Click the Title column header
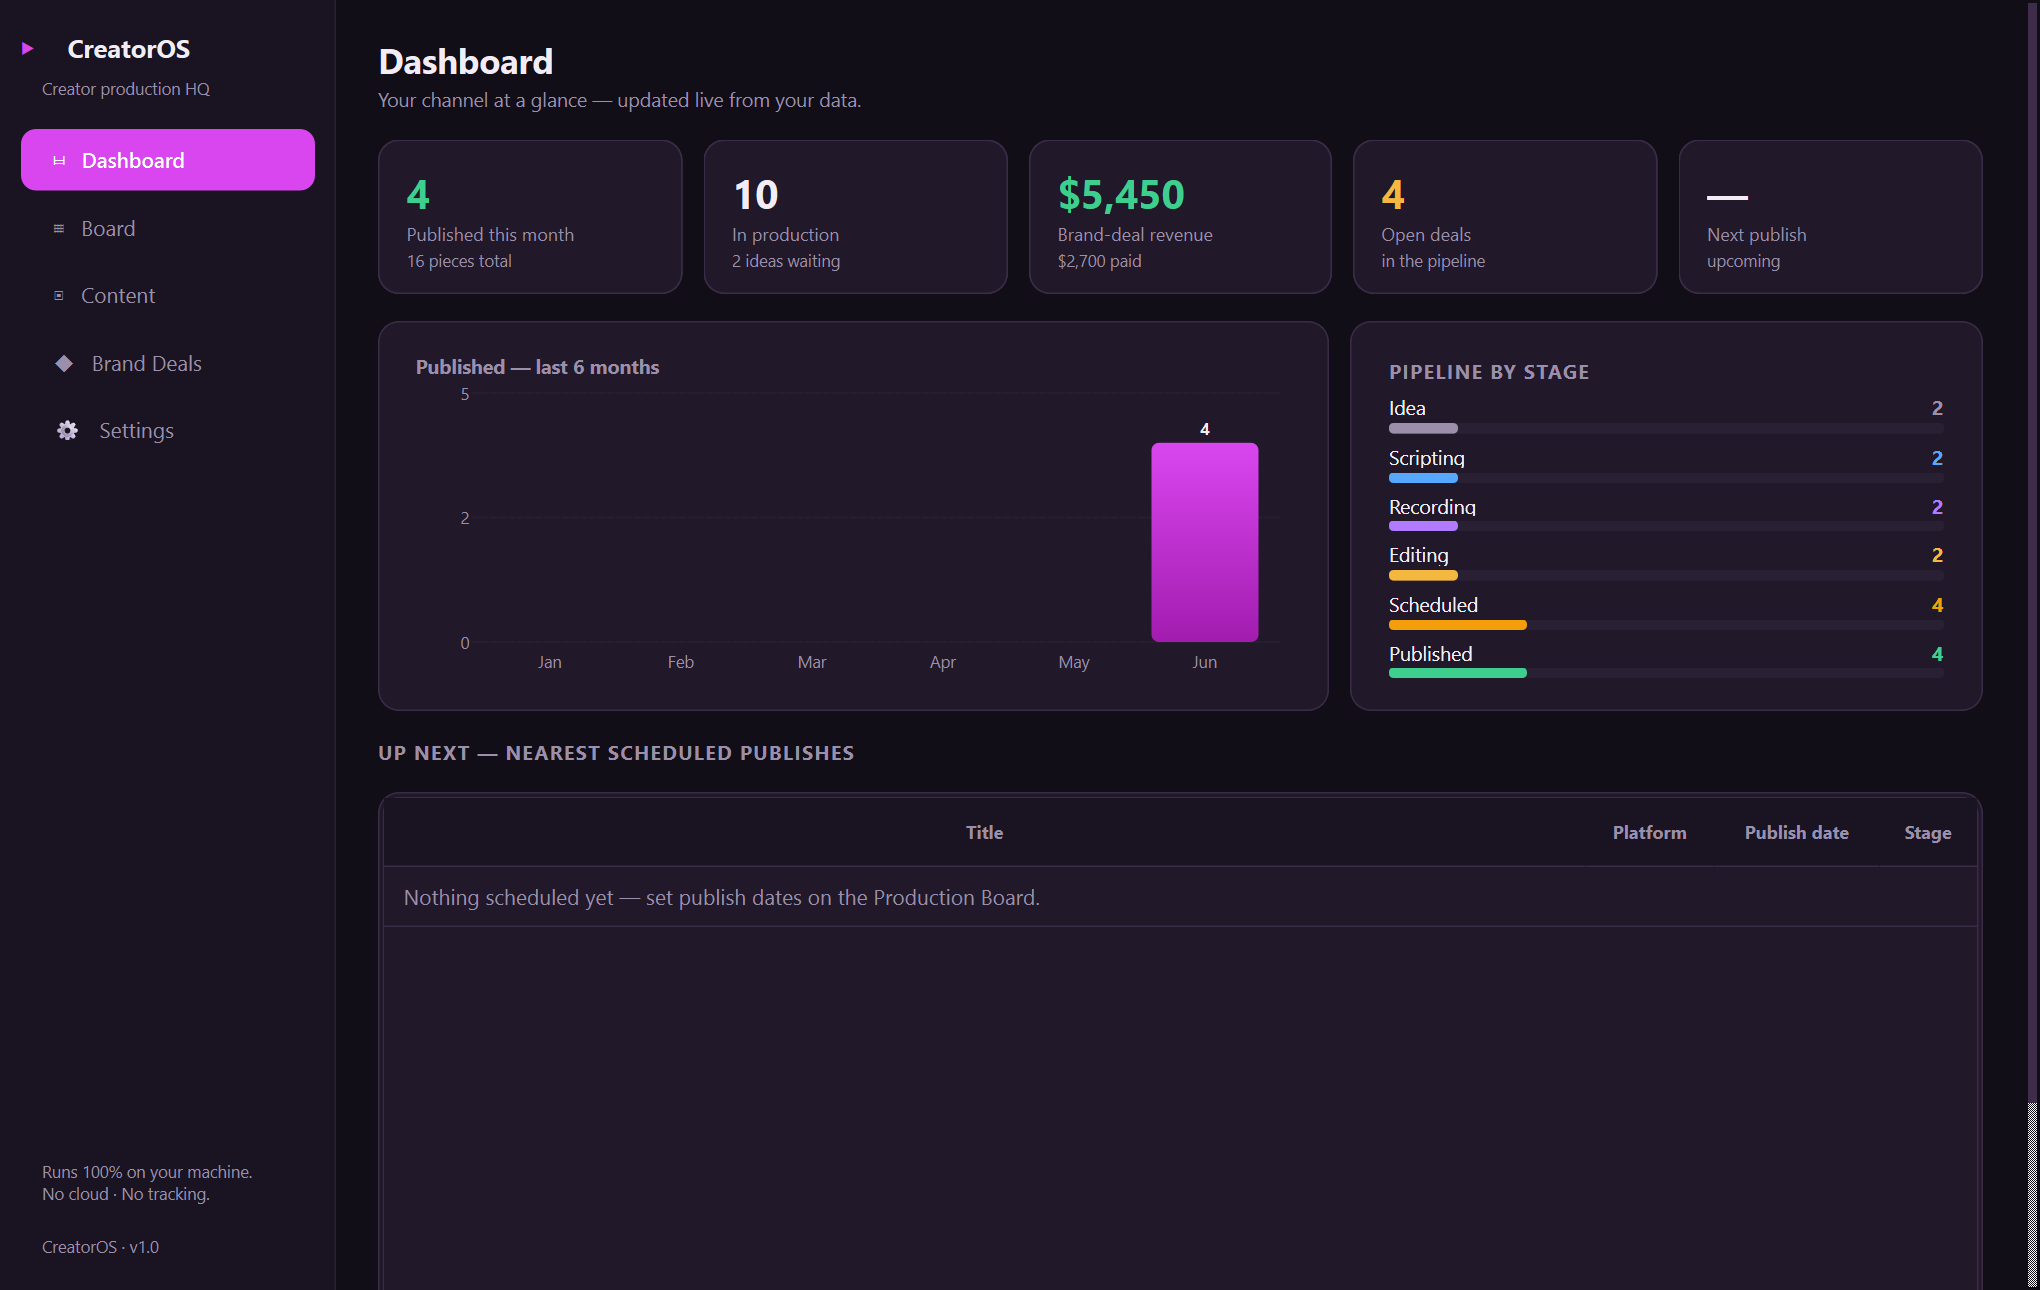The width and height of the screenshot is (2040, 1290). pos(984,833)
